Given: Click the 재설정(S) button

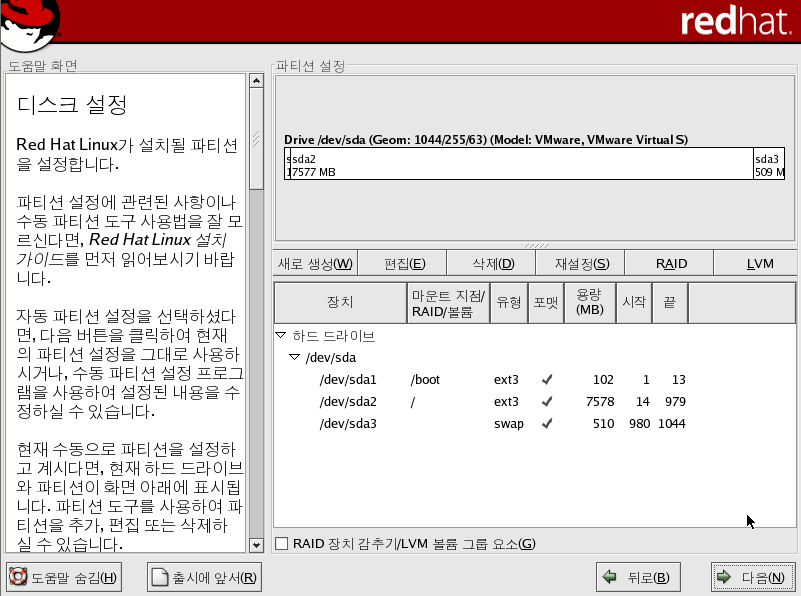Looking at the screenshot, I should pos(582,264).
